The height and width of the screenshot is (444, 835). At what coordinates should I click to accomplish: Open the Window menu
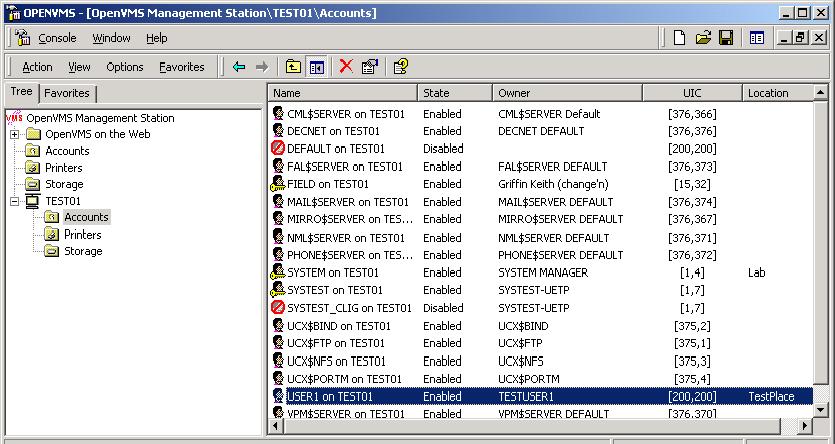point(111,38)
